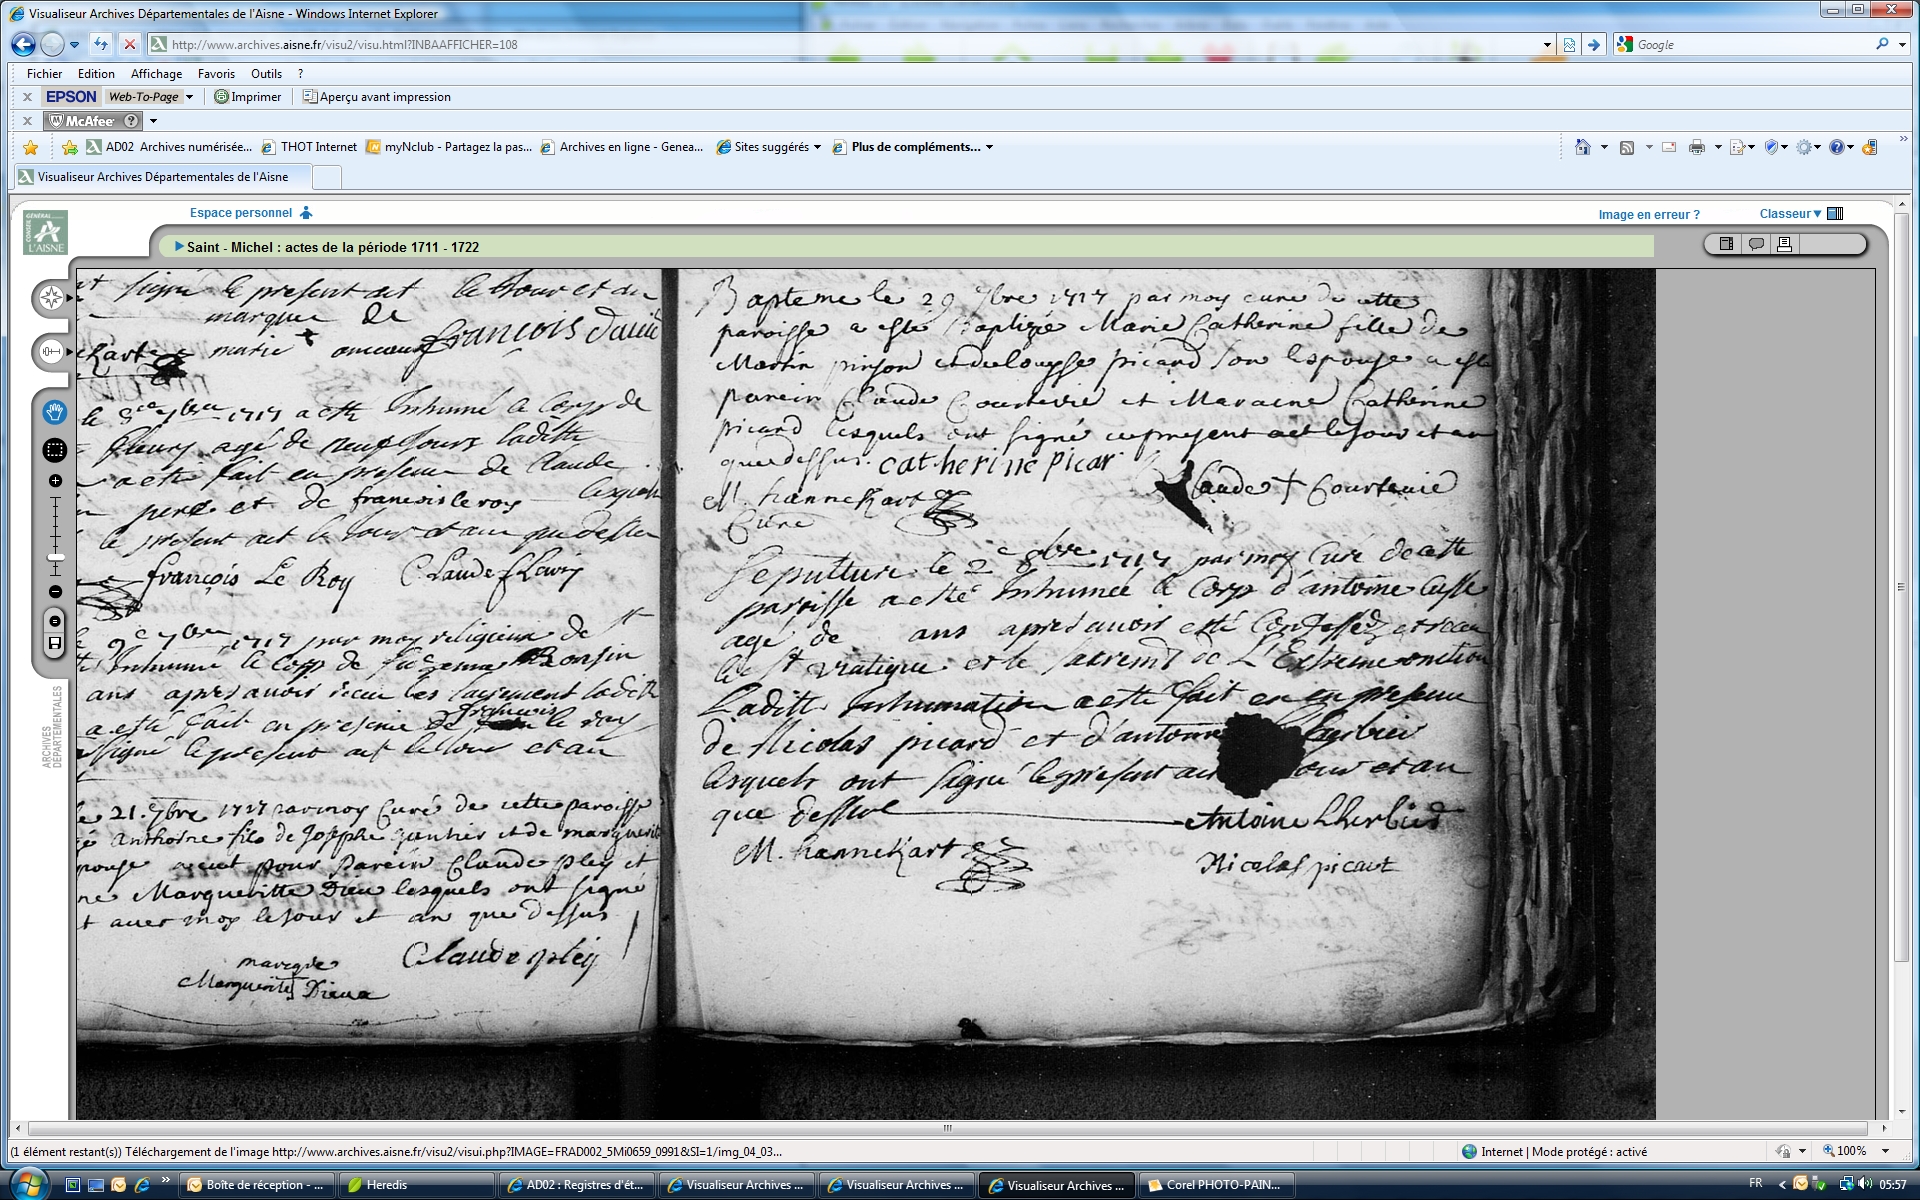Expand the EPSON Web-To-Page dropdown arrow

(189, 97)
